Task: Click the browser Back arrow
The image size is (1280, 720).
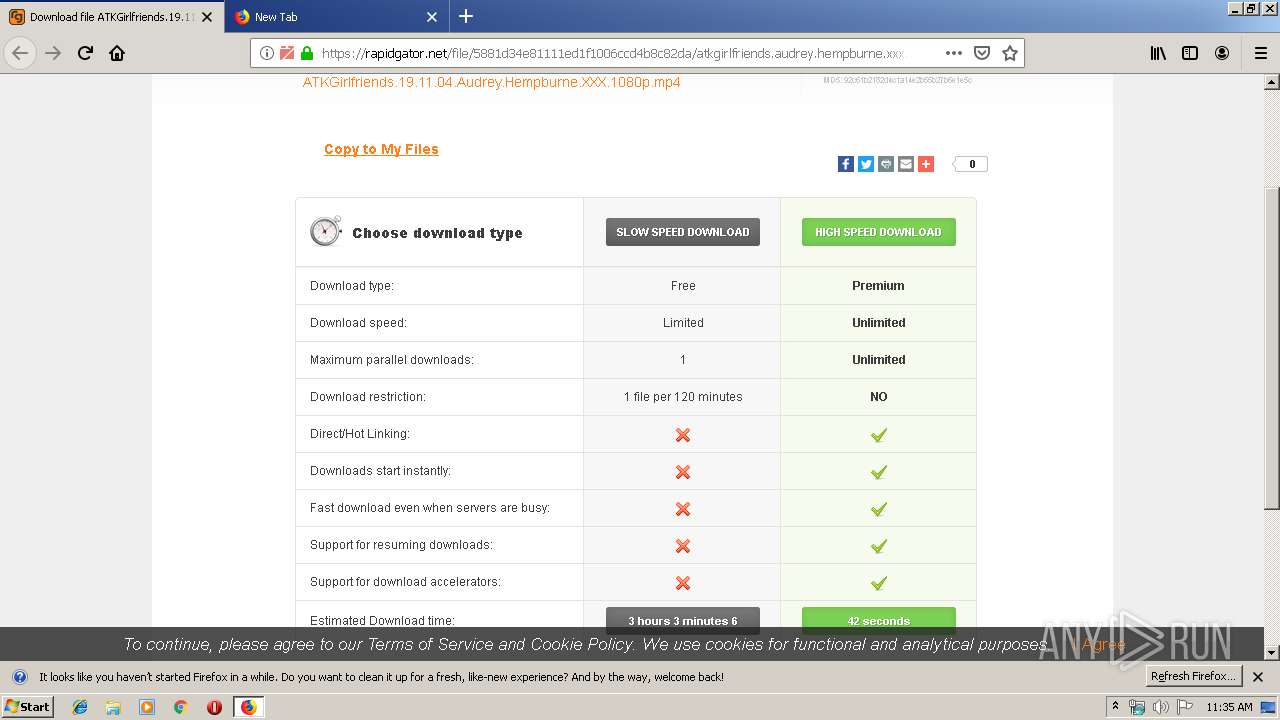Action: coord(20,53)
